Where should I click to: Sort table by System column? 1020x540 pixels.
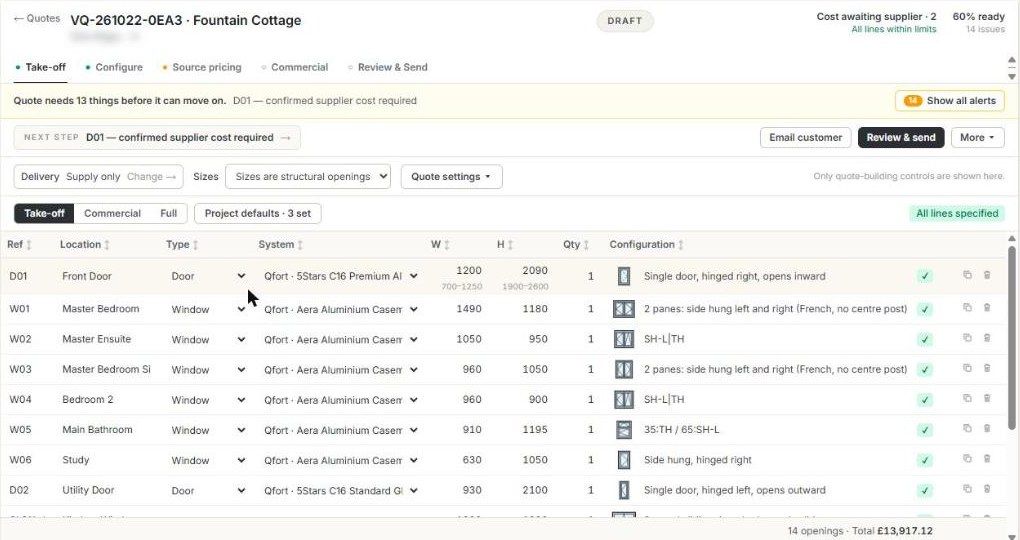(x=281, y=245)
